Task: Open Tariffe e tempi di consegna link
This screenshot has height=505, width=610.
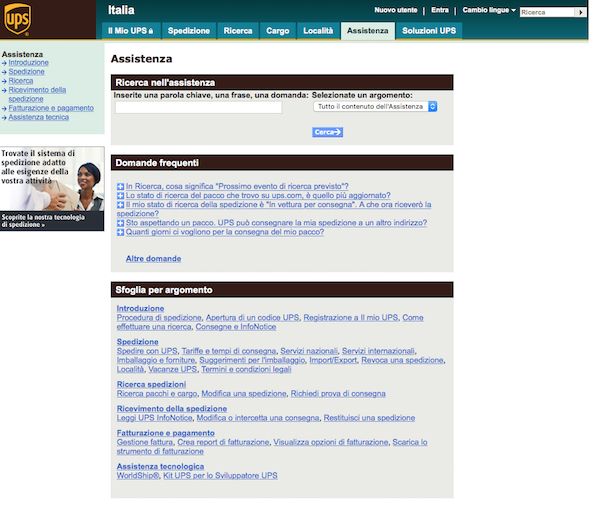Action: point(229,351)
